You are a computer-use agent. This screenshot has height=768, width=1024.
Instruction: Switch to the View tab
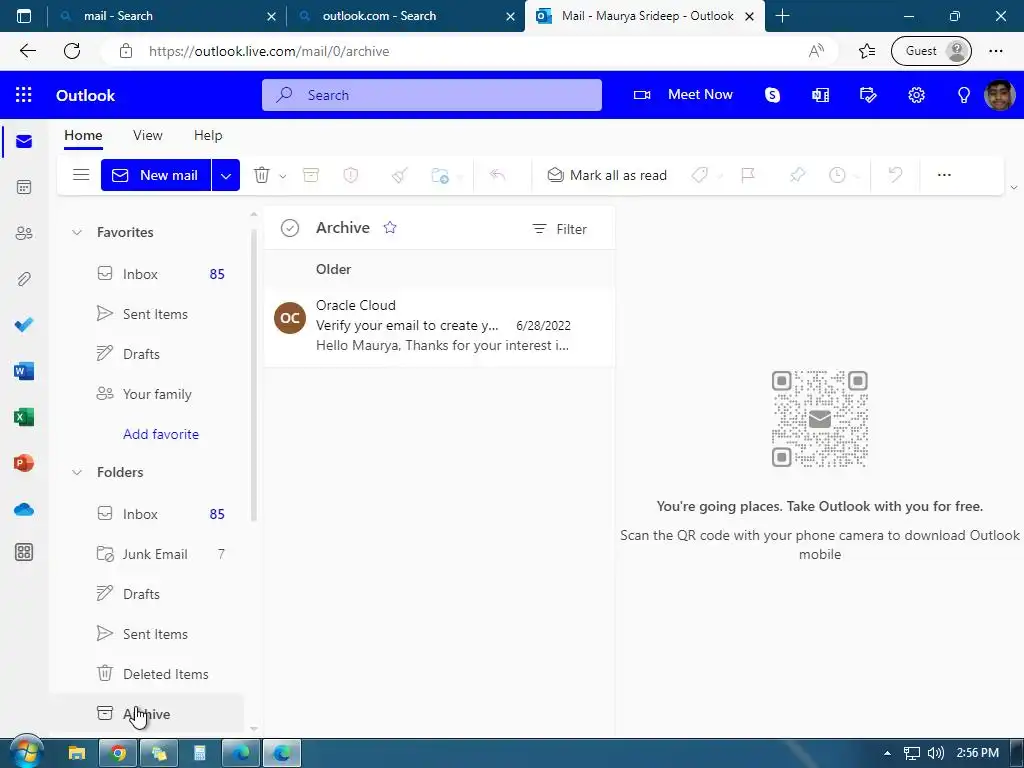148,135
